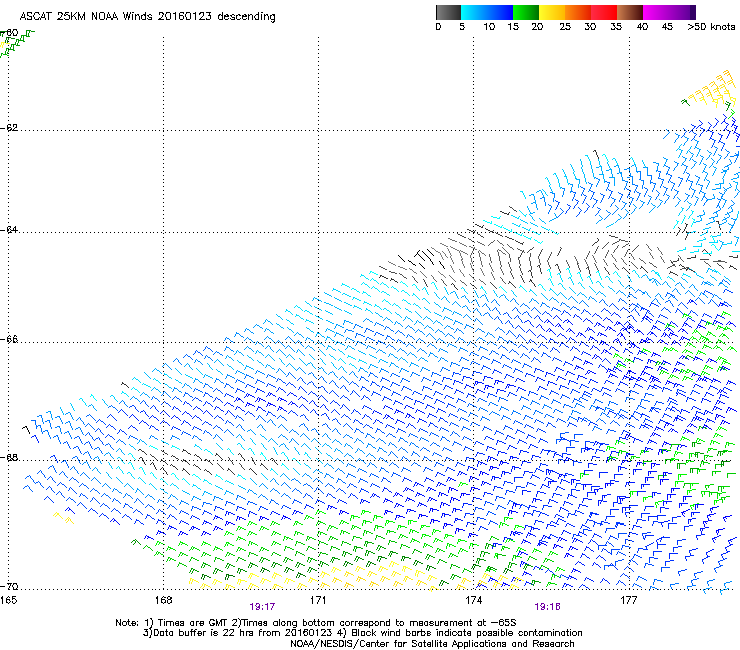This screenshot has width=740, height=650.
Task: Click the latitude label '-62'
Action: 9,128
